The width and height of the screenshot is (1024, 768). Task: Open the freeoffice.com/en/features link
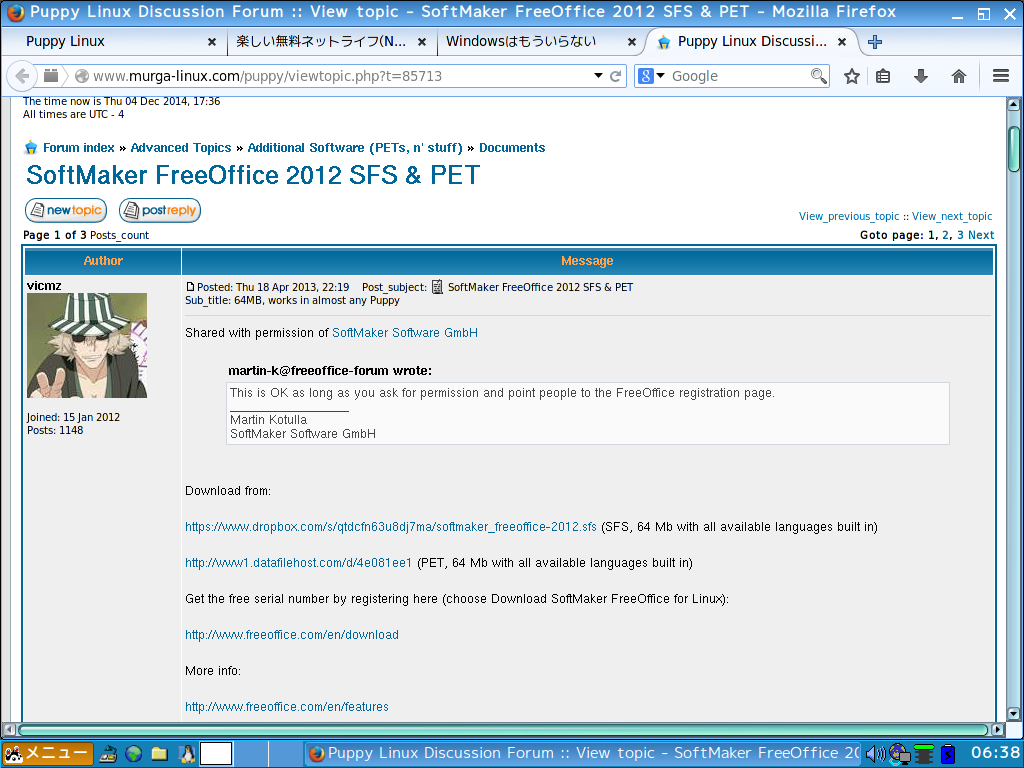coord(287,707)
